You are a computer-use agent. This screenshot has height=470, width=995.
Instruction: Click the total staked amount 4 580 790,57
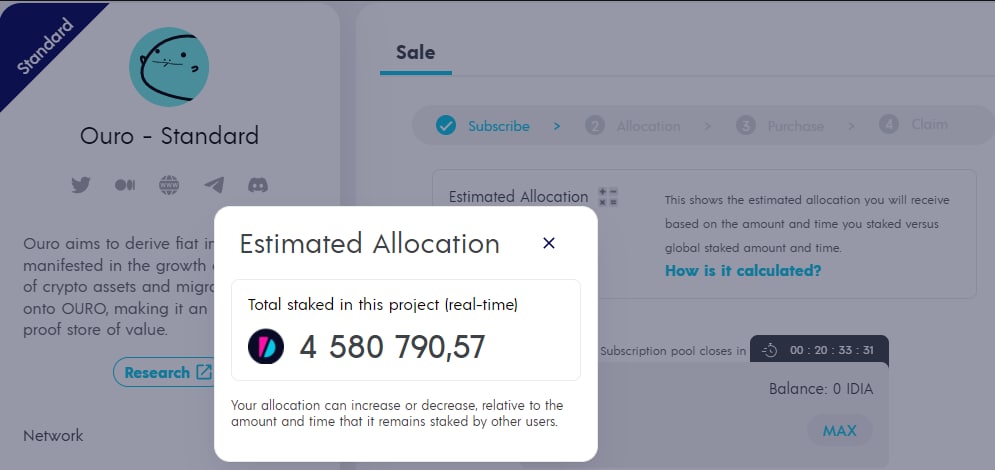click(x=393, y=347)
